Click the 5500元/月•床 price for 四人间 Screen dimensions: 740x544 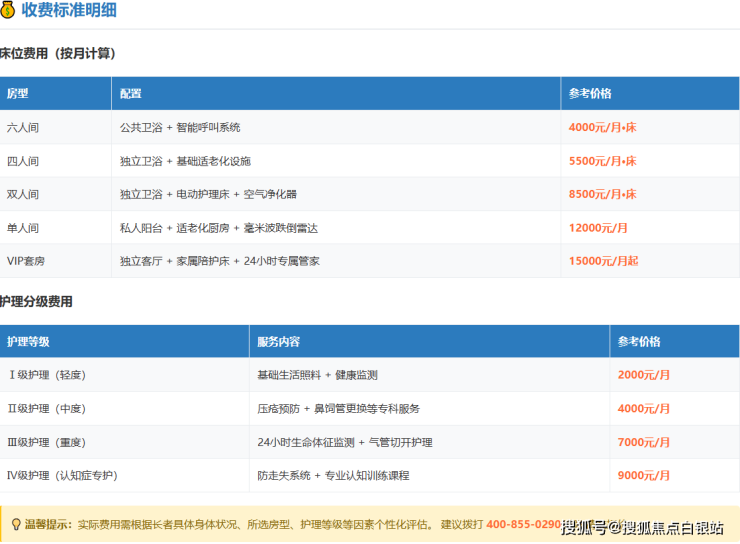(602, 161)
